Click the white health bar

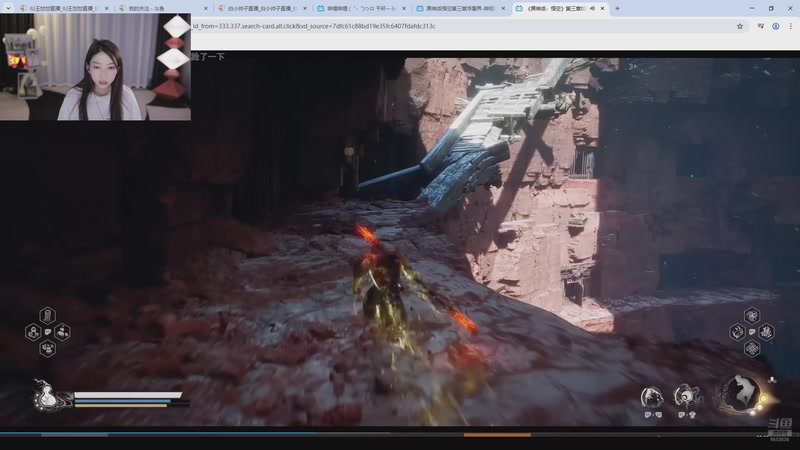click(128, 395)
